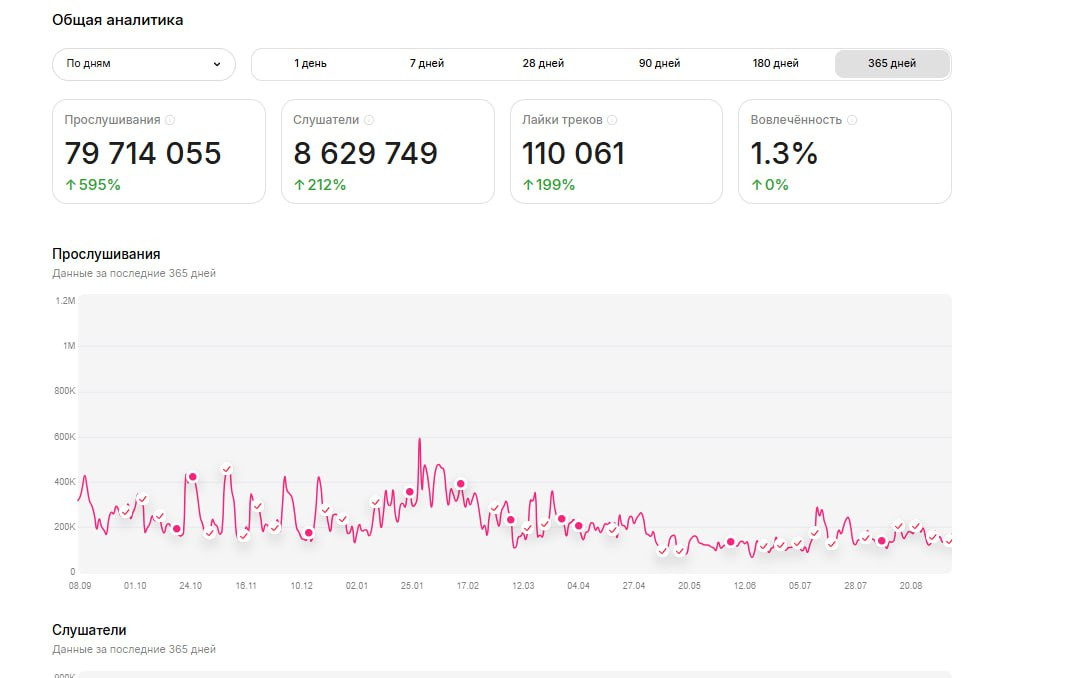1066x678 pixels.
Task: Choose the 365 дней period
Action: (x=892, y=64)
